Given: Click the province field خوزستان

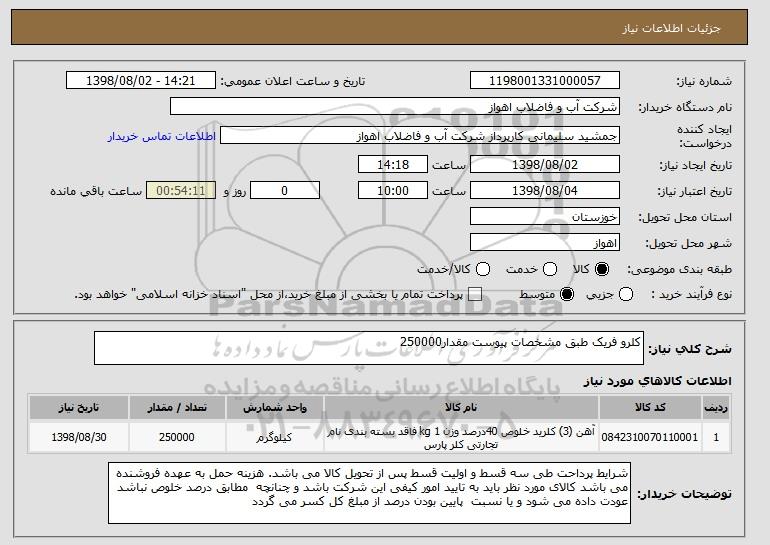Looking at the screenshot, I should pos(545,217).
